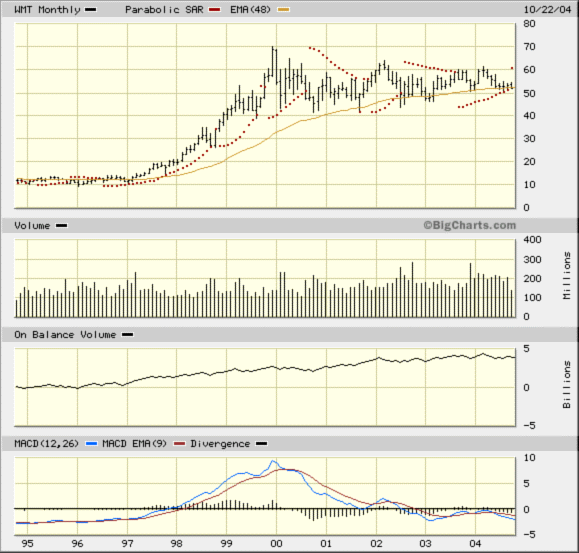Image resolution: width=579 pixels, height=553 pixels.
Task: Click the 30 price axis label
Action: 529,139
